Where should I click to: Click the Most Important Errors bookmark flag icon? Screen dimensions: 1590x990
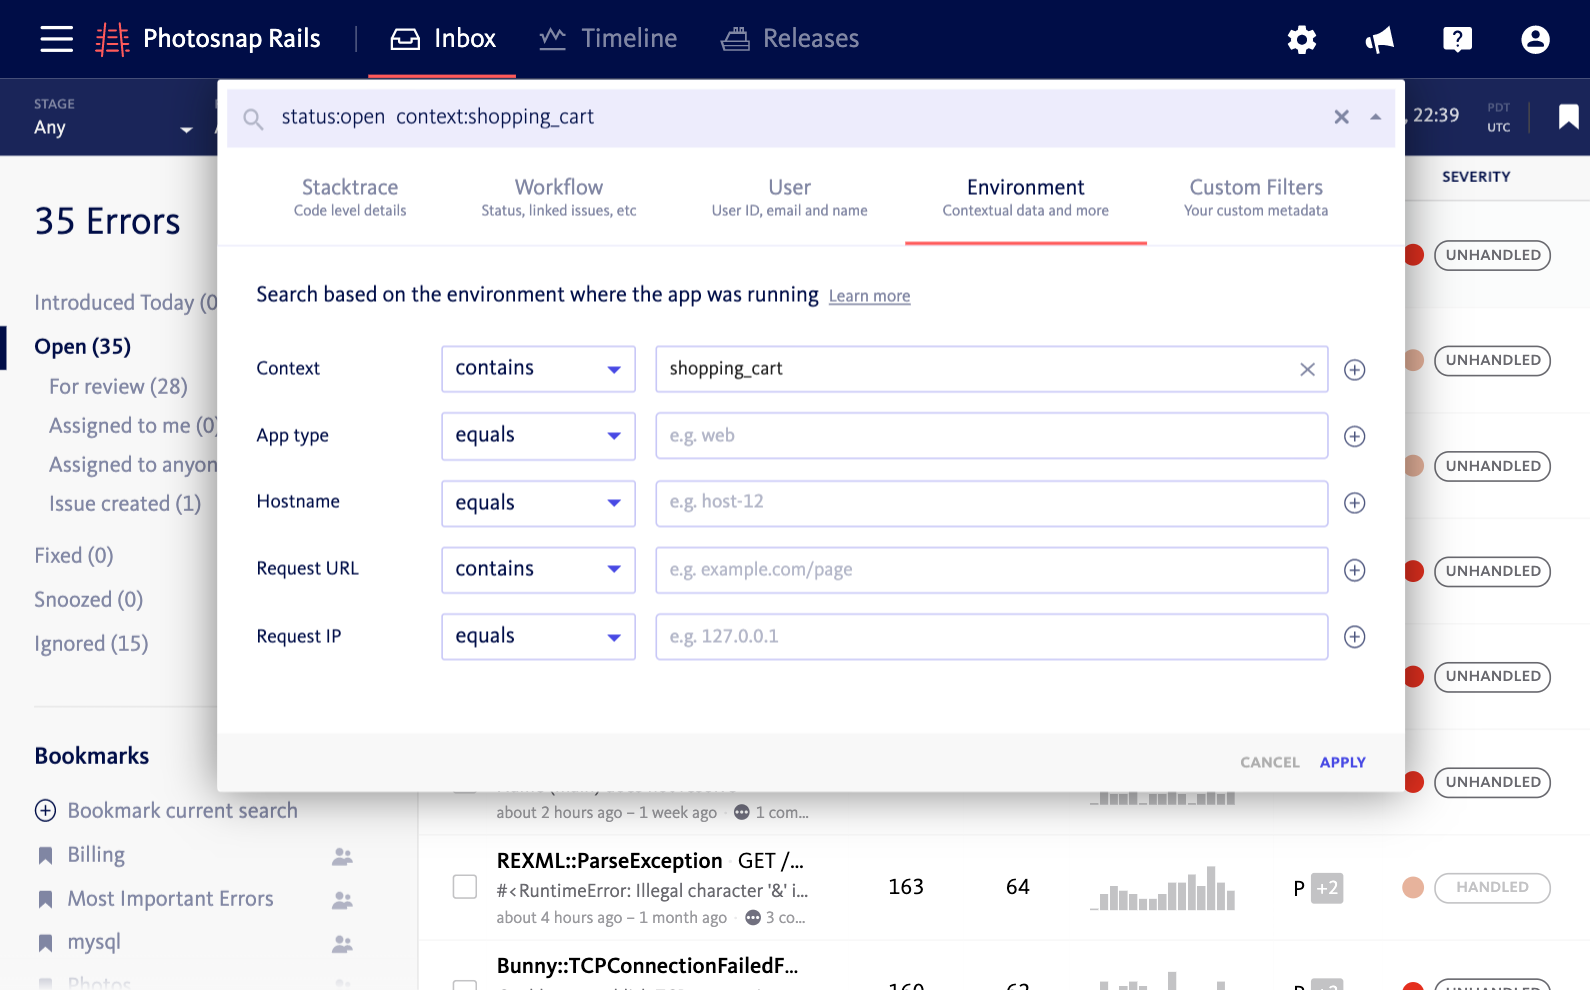[45, 899]
